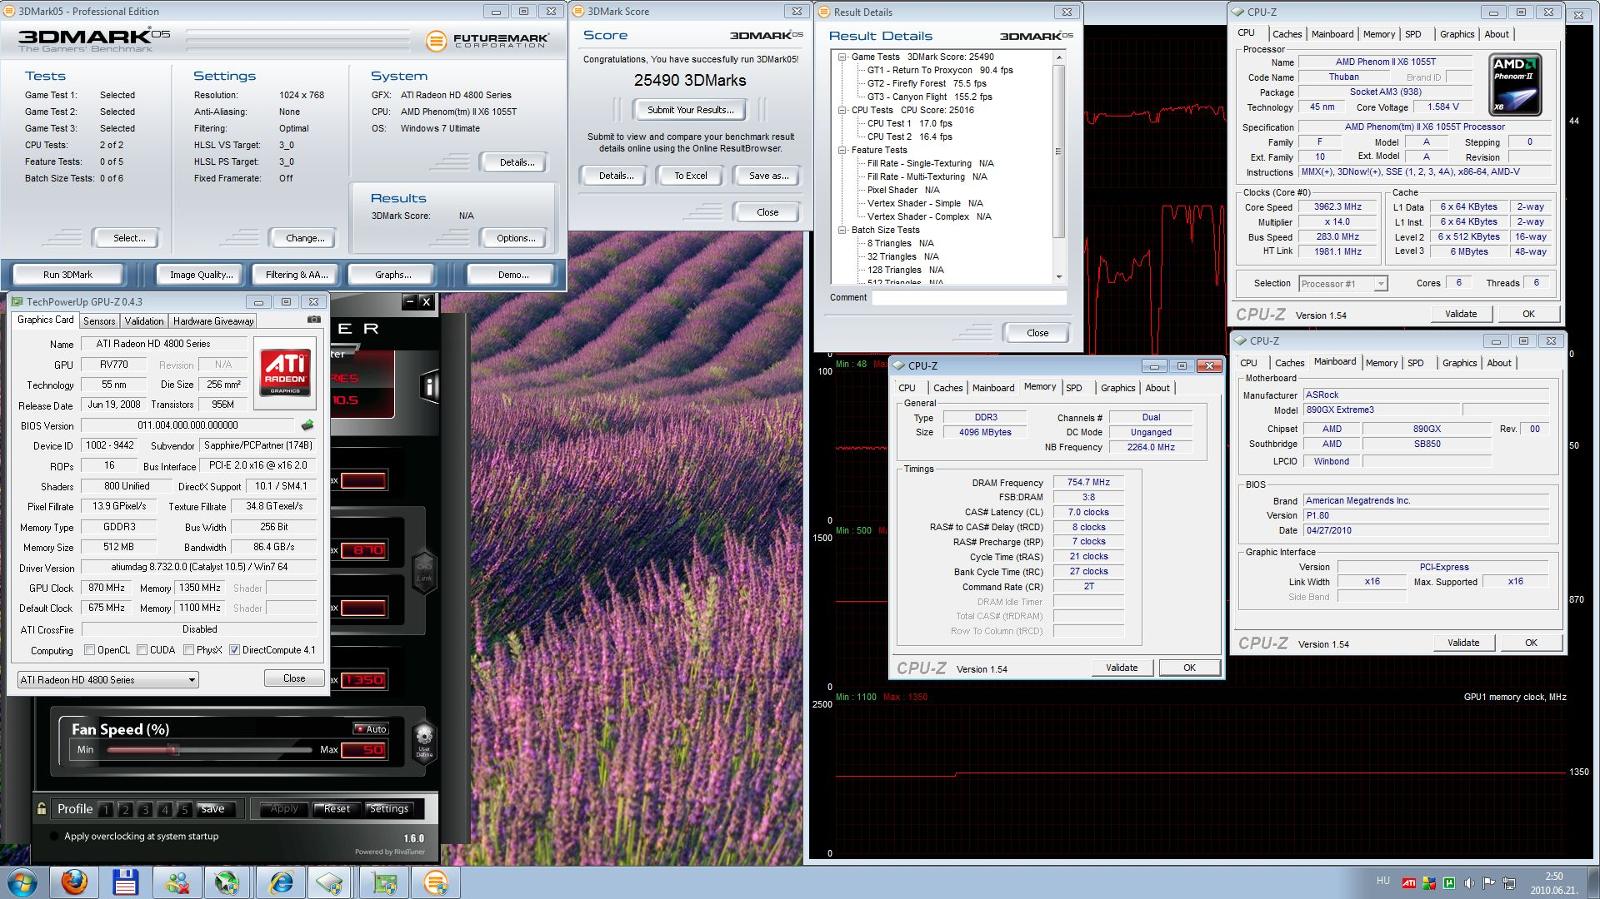Image resolution: width=1600 pixels, height=899 pixels.
Task: Toggle the OpenCL checkbox in GPU-Z
Action: click(x=90, y=650)
